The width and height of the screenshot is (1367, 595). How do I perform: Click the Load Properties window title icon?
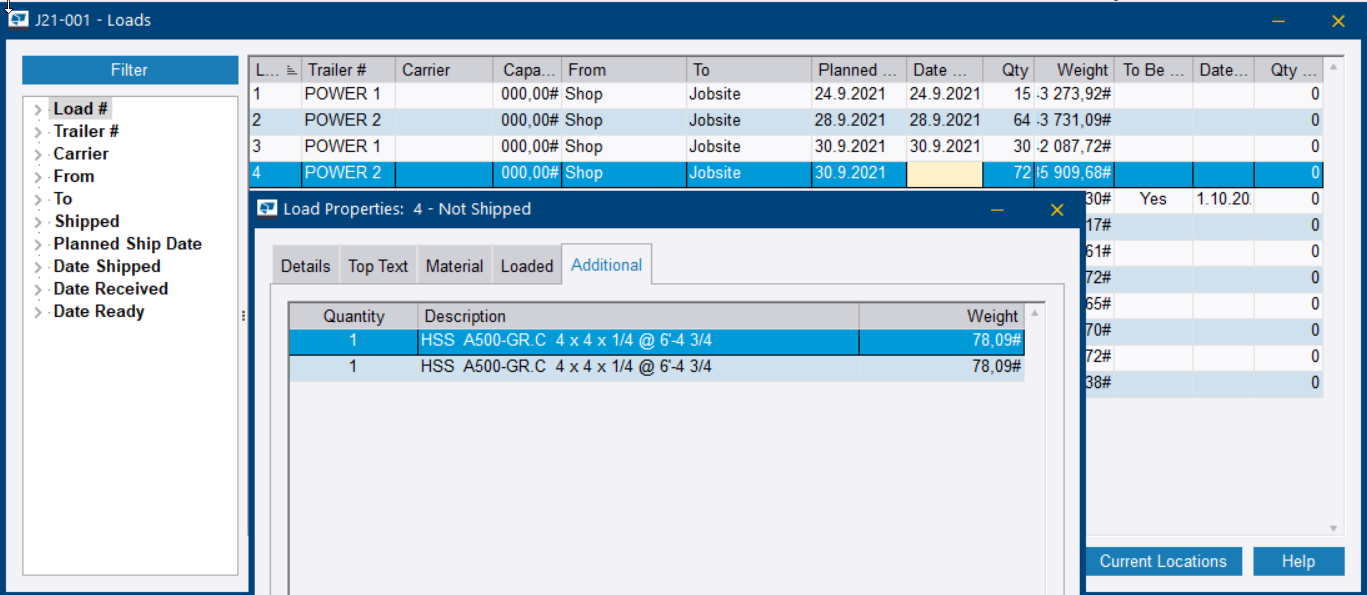267,209
